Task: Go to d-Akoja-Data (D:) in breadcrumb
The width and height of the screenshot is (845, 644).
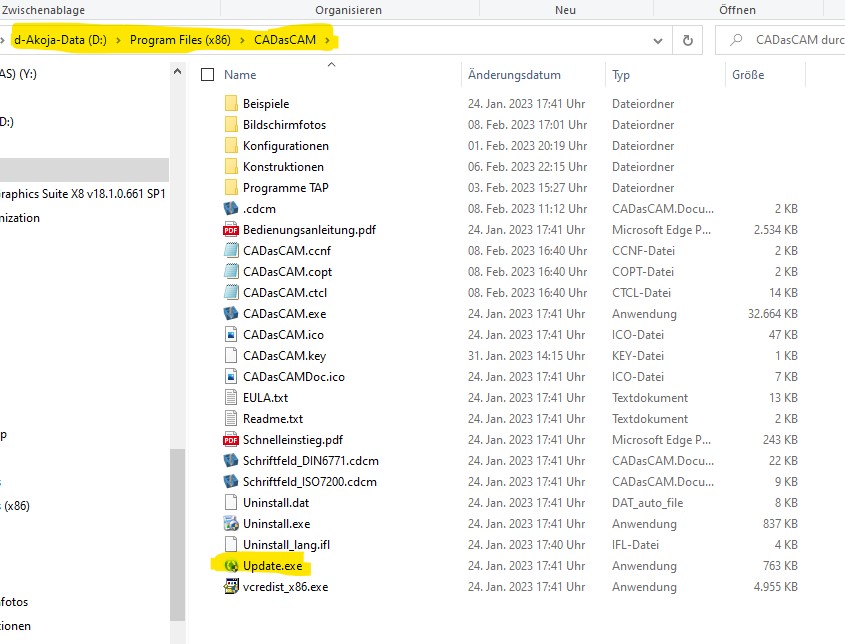Action: point(60,40)
